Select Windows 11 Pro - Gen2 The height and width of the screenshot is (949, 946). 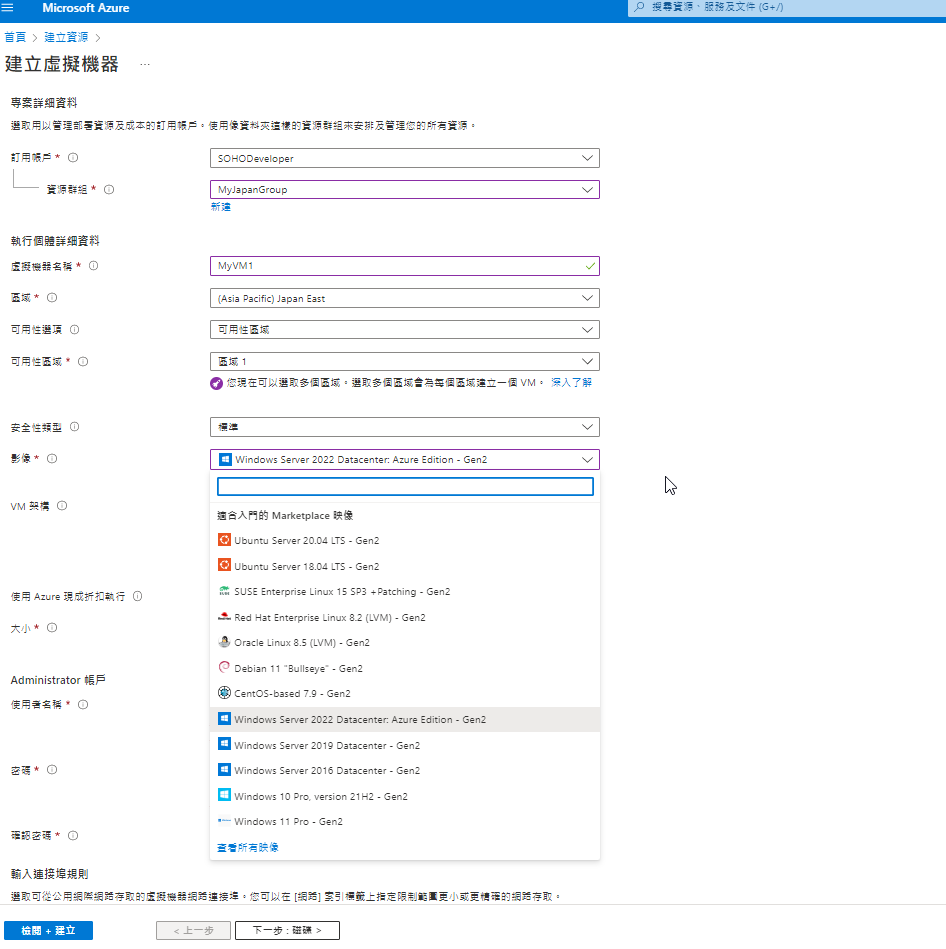[404, 821]
